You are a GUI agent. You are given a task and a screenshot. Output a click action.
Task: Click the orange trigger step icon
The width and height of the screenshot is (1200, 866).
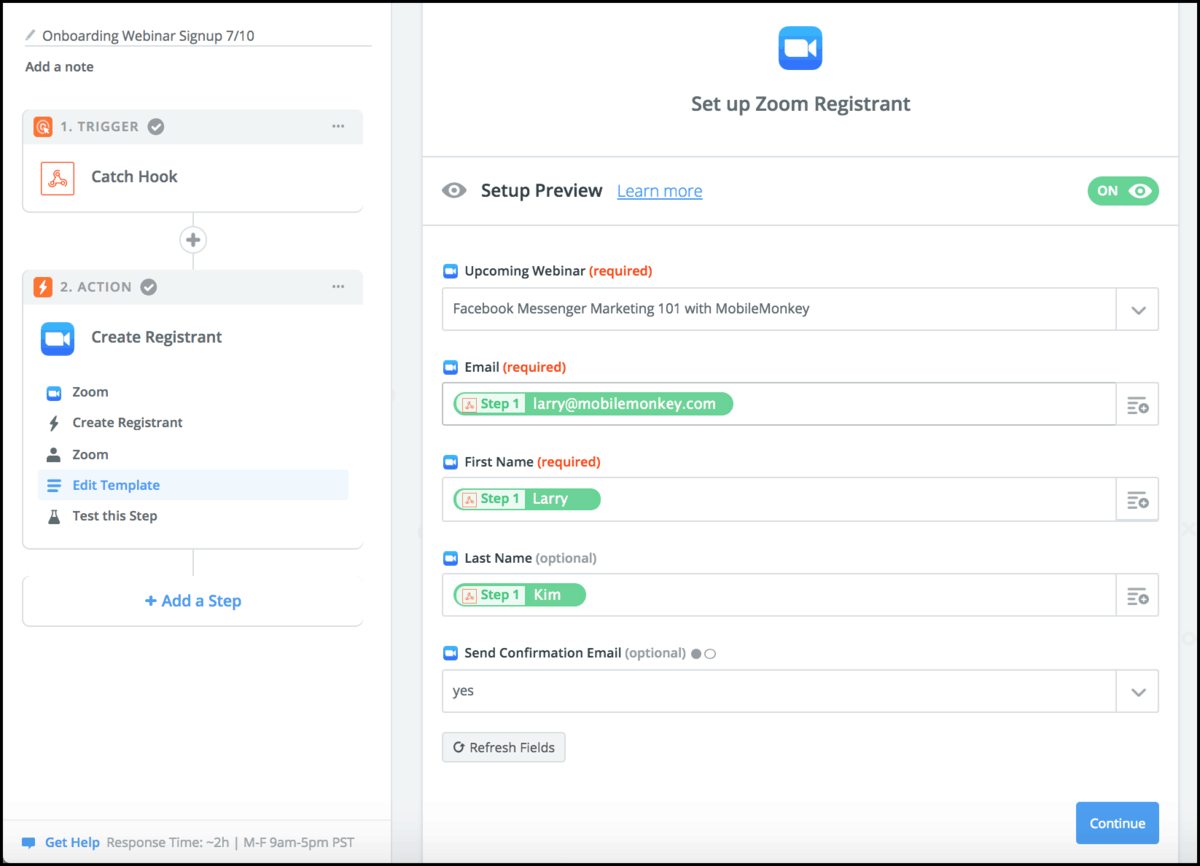(x=43, y=127)
